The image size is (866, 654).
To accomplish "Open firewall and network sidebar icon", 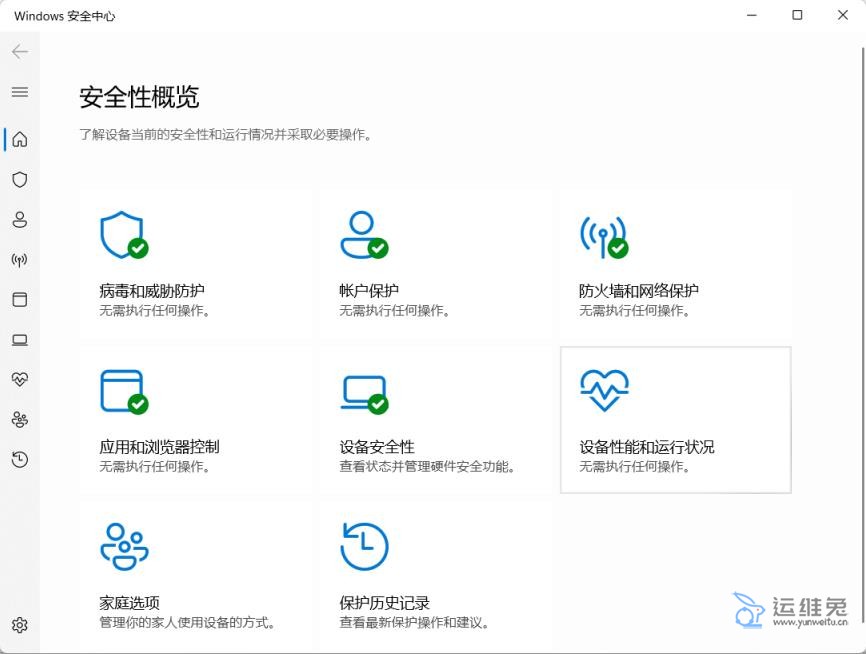I will coord(19,260).
